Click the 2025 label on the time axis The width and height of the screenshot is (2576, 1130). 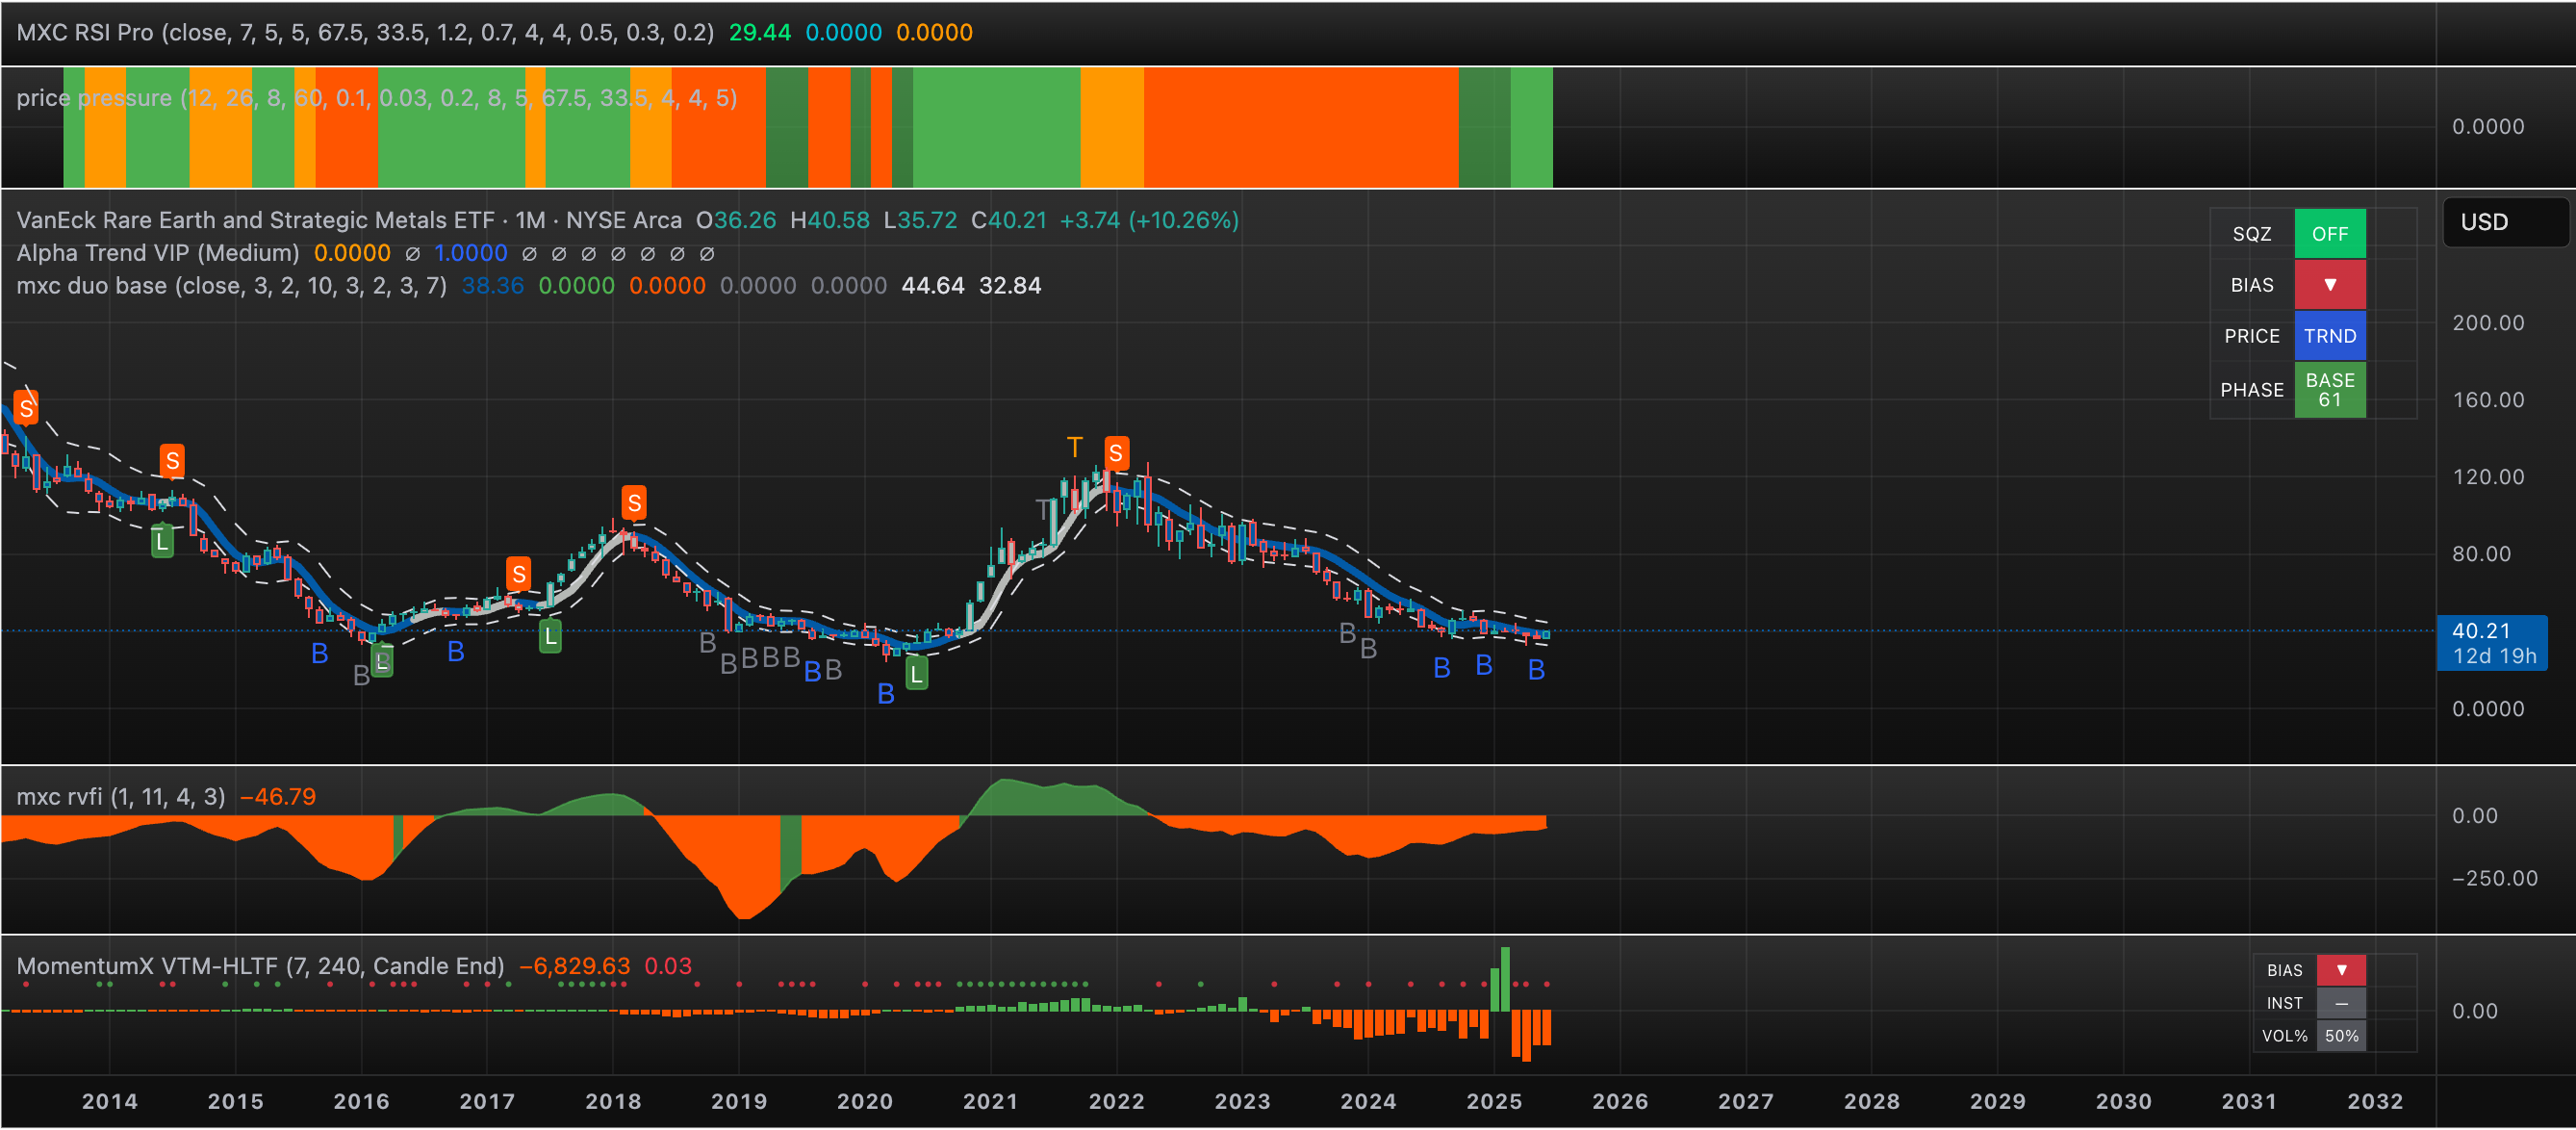click(1493, 1101)
